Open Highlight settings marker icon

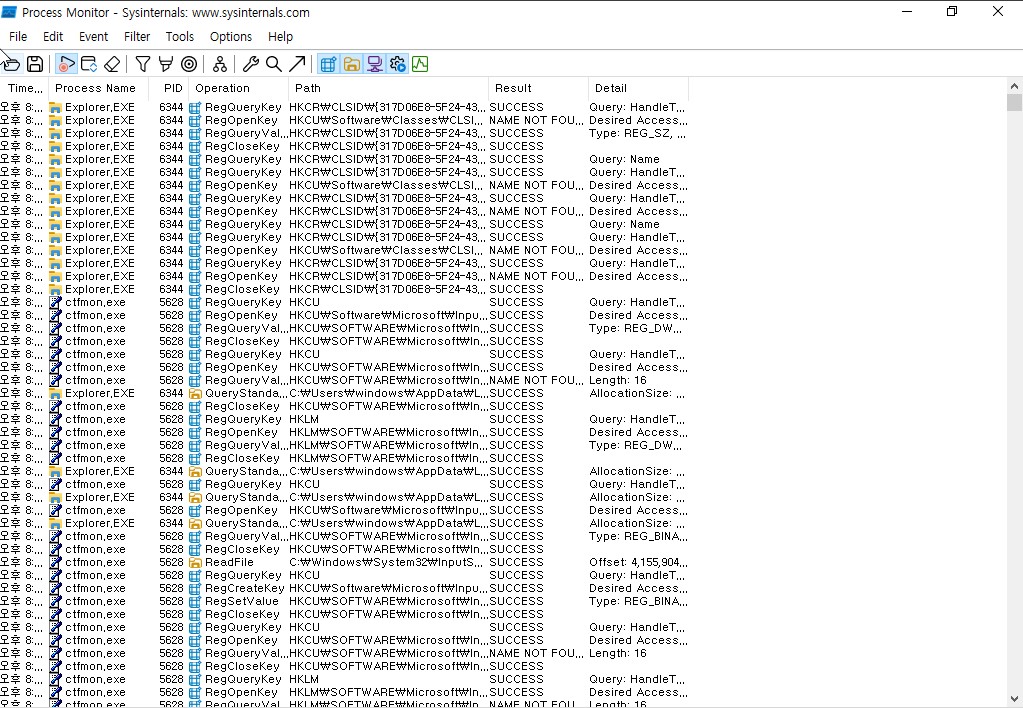pyautogui.click(x=166, y=64)
